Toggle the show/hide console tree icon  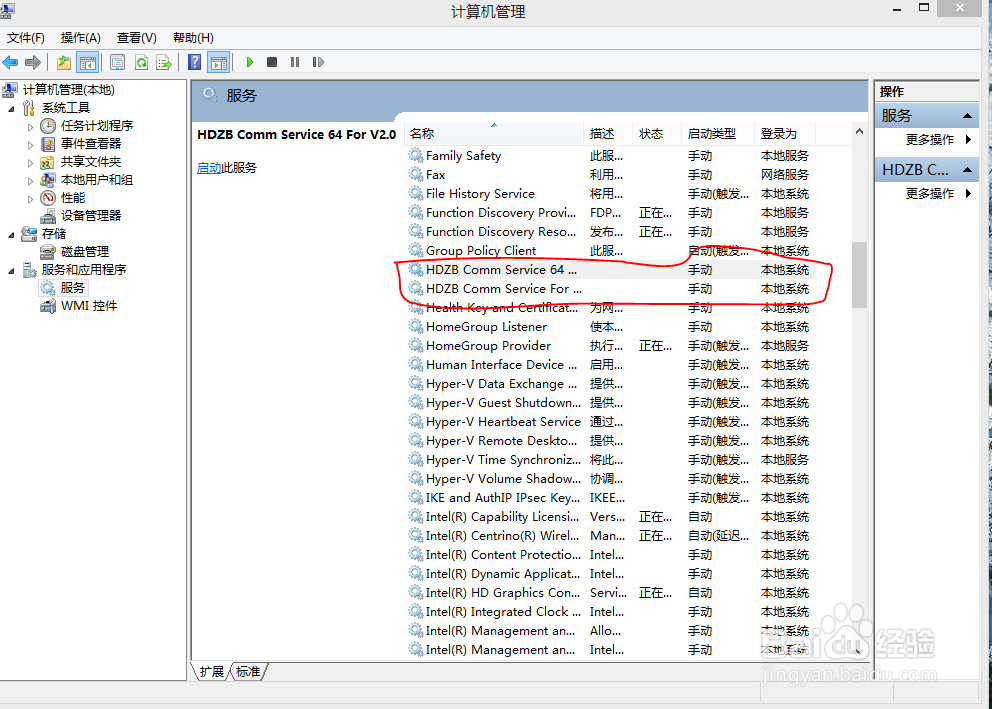point(87,62)
